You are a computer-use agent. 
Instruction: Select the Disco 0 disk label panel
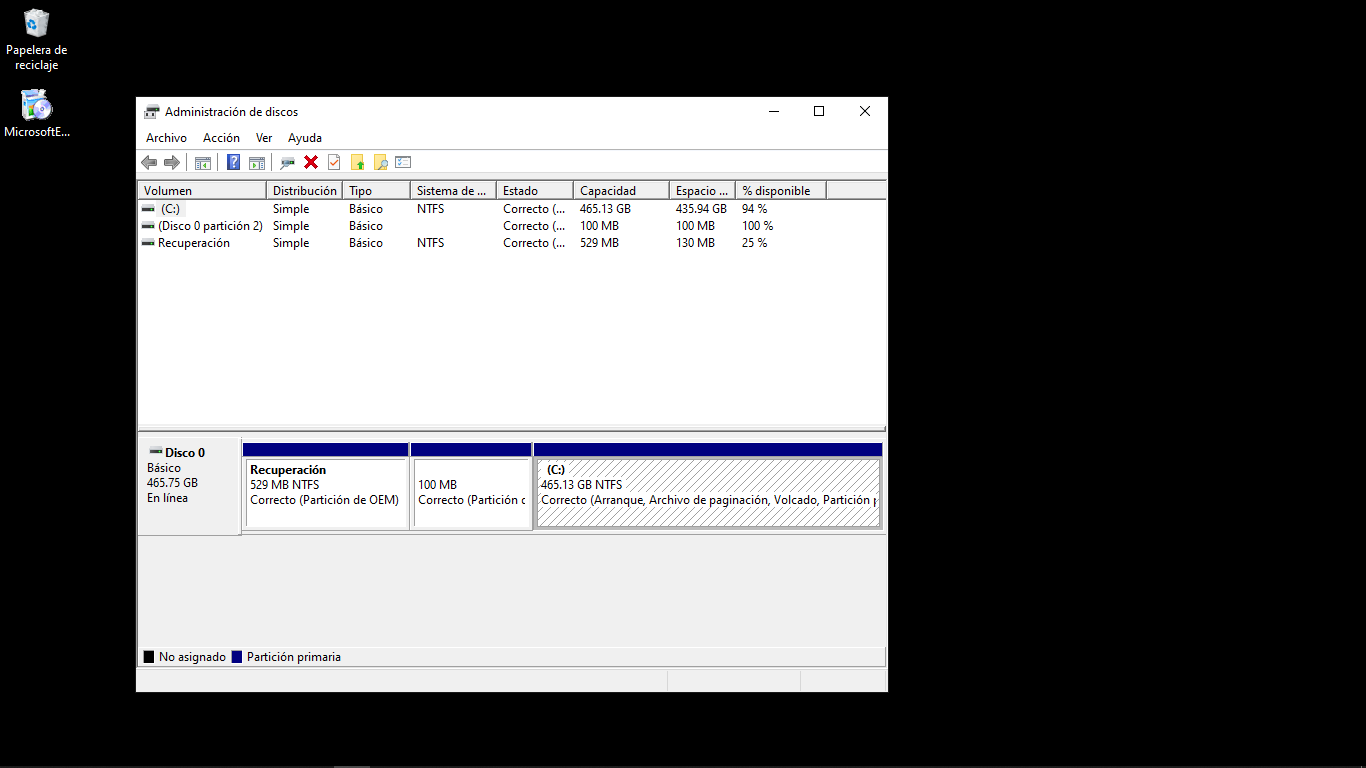coord(189,485)
